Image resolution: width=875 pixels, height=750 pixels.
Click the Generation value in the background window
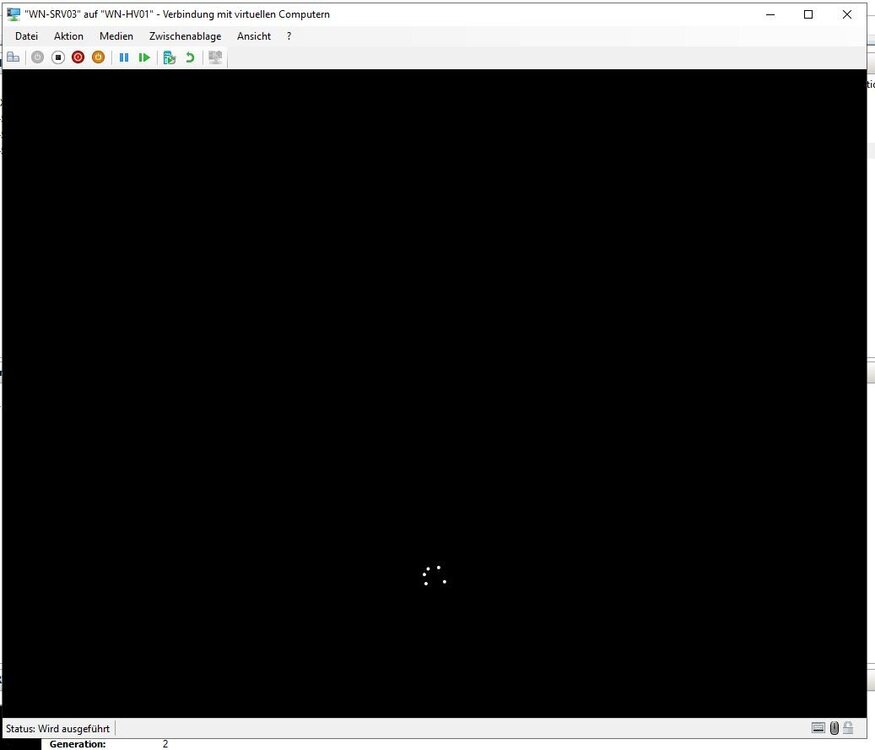163,743
